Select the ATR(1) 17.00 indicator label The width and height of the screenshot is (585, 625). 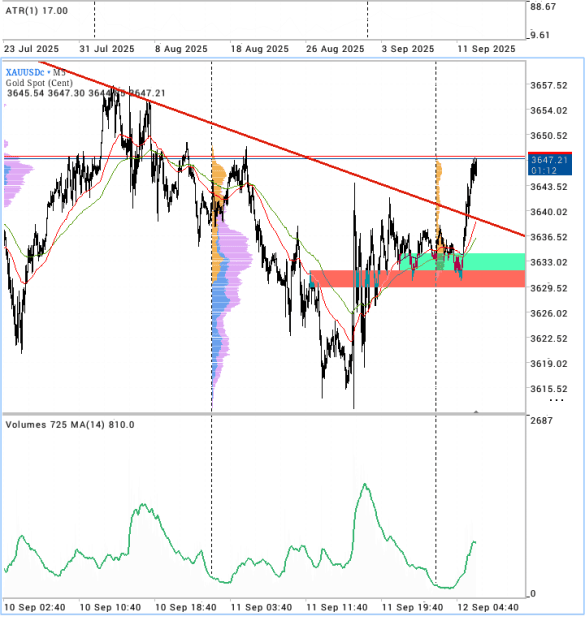click(x=36, y=11)
